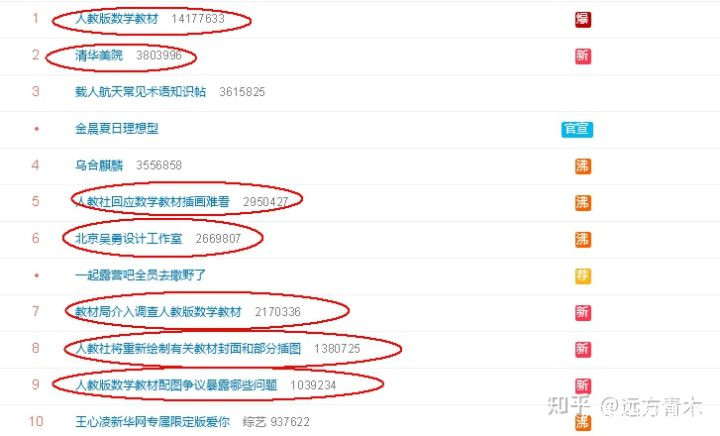Click the 沸 badge for 北京吴勇设计工作室
720x436 pixels.
(583, 239)
